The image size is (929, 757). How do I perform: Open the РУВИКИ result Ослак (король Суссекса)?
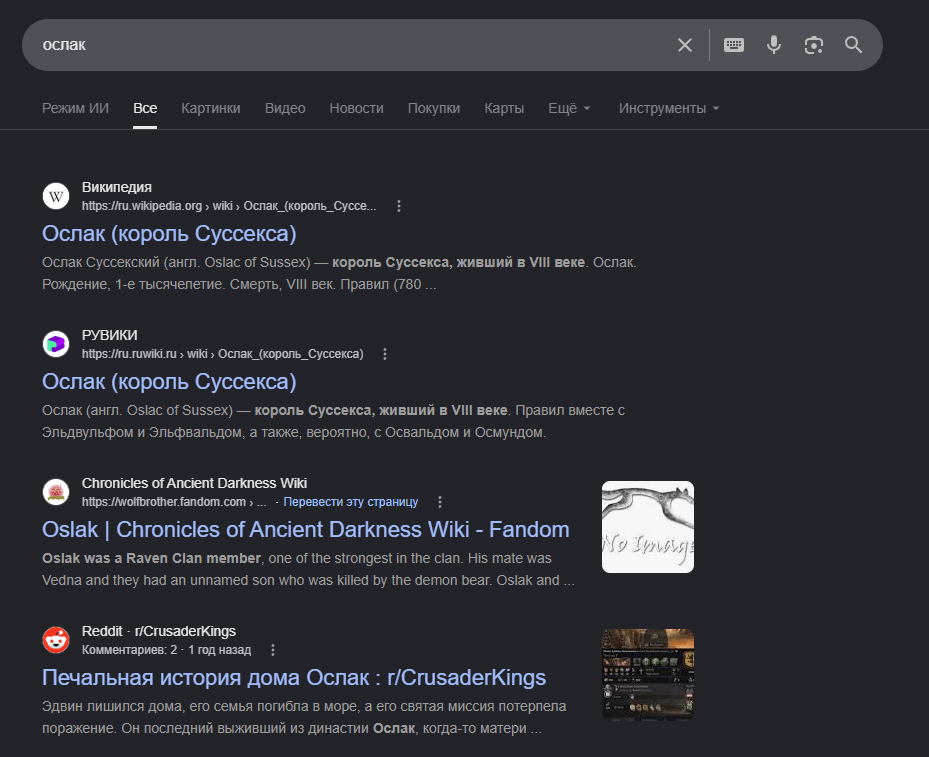pyautogui.click(x=169, y=382)
